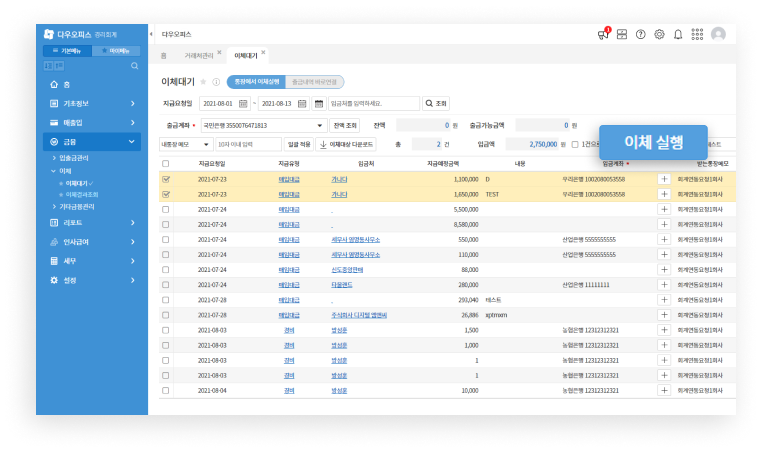The height and width of the screenshot is (452, 761).
Task: Click plus icon in first 가나다 row
Action: point(664,179)
